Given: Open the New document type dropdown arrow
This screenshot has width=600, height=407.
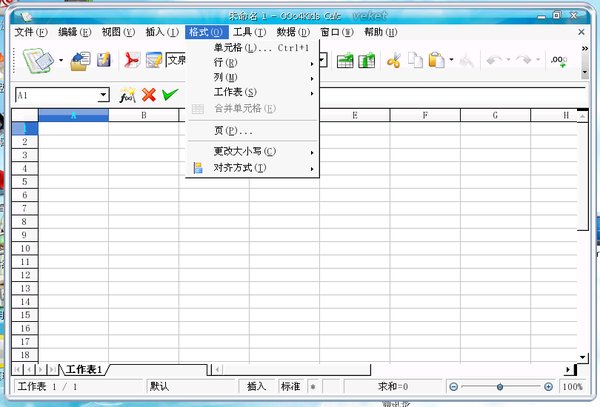Looking at the screenshot, I should point(61,60).
